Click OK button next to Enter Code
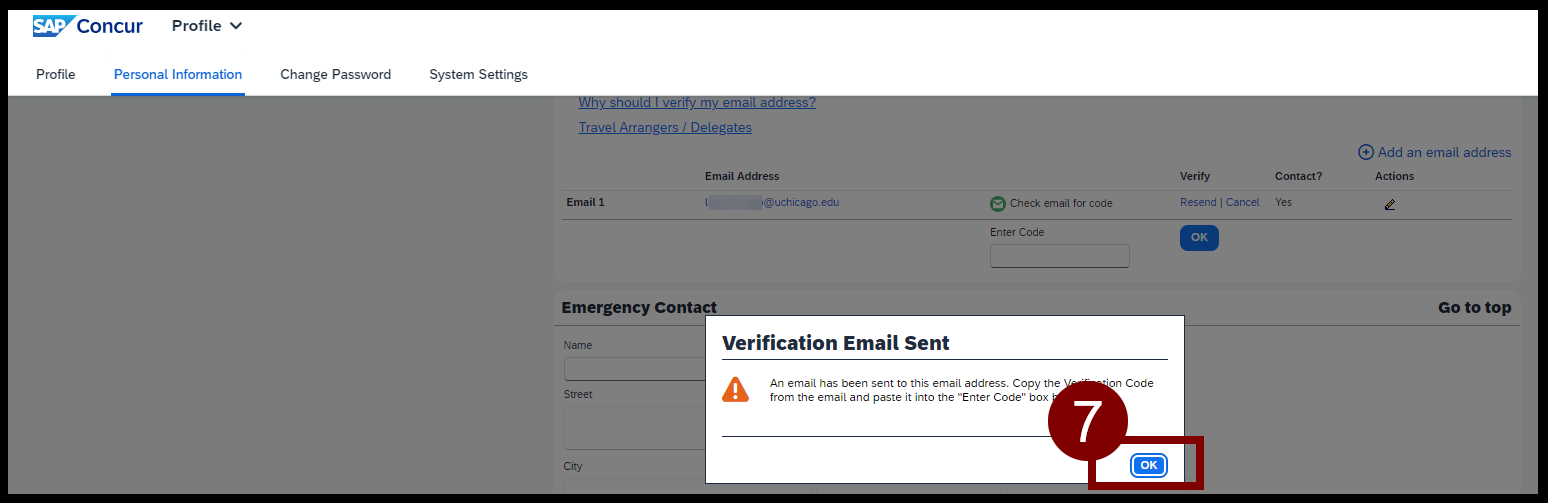The image size is (1548, 503). click(x=1199, y=238)
